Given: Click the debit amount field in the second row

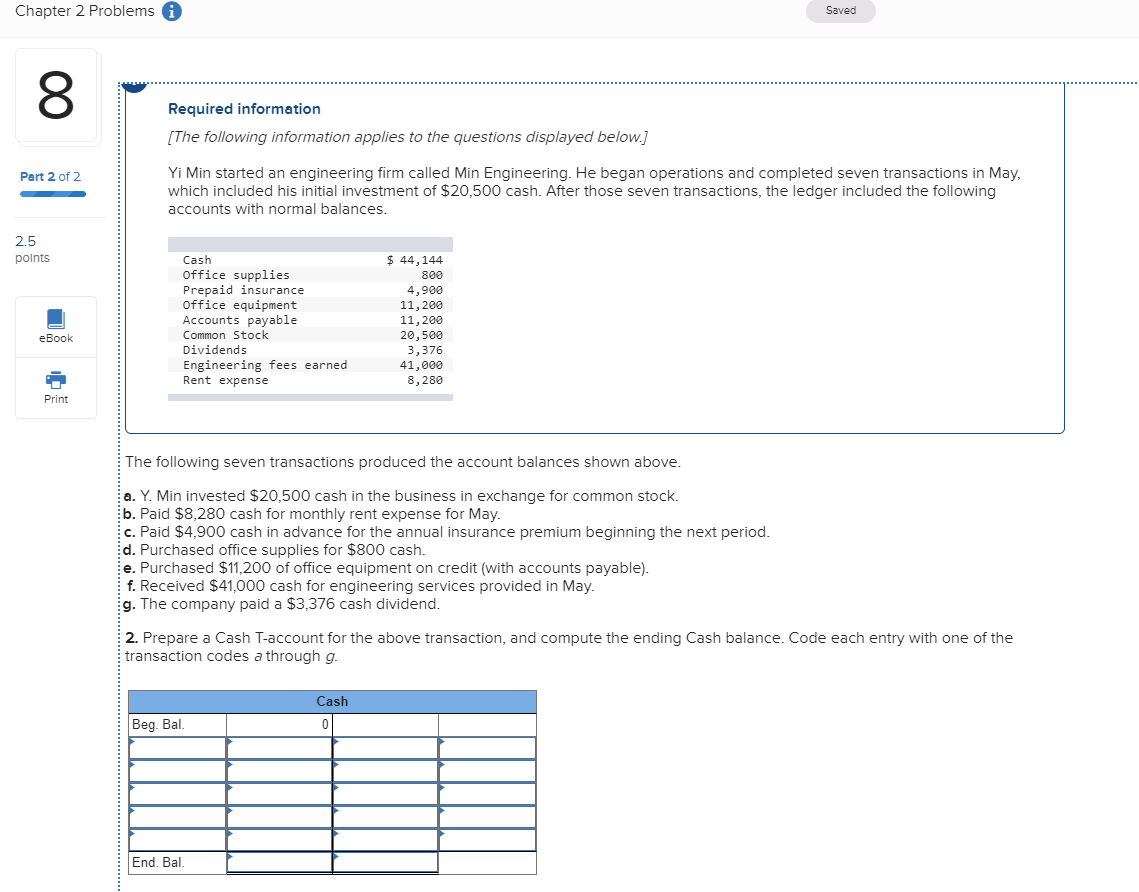Looking at the screenshot, I should click(x=280, y=770).
